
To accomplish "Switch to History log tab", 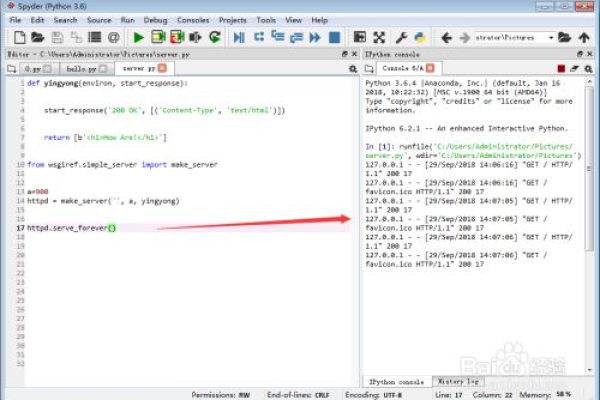I will 458,381.
